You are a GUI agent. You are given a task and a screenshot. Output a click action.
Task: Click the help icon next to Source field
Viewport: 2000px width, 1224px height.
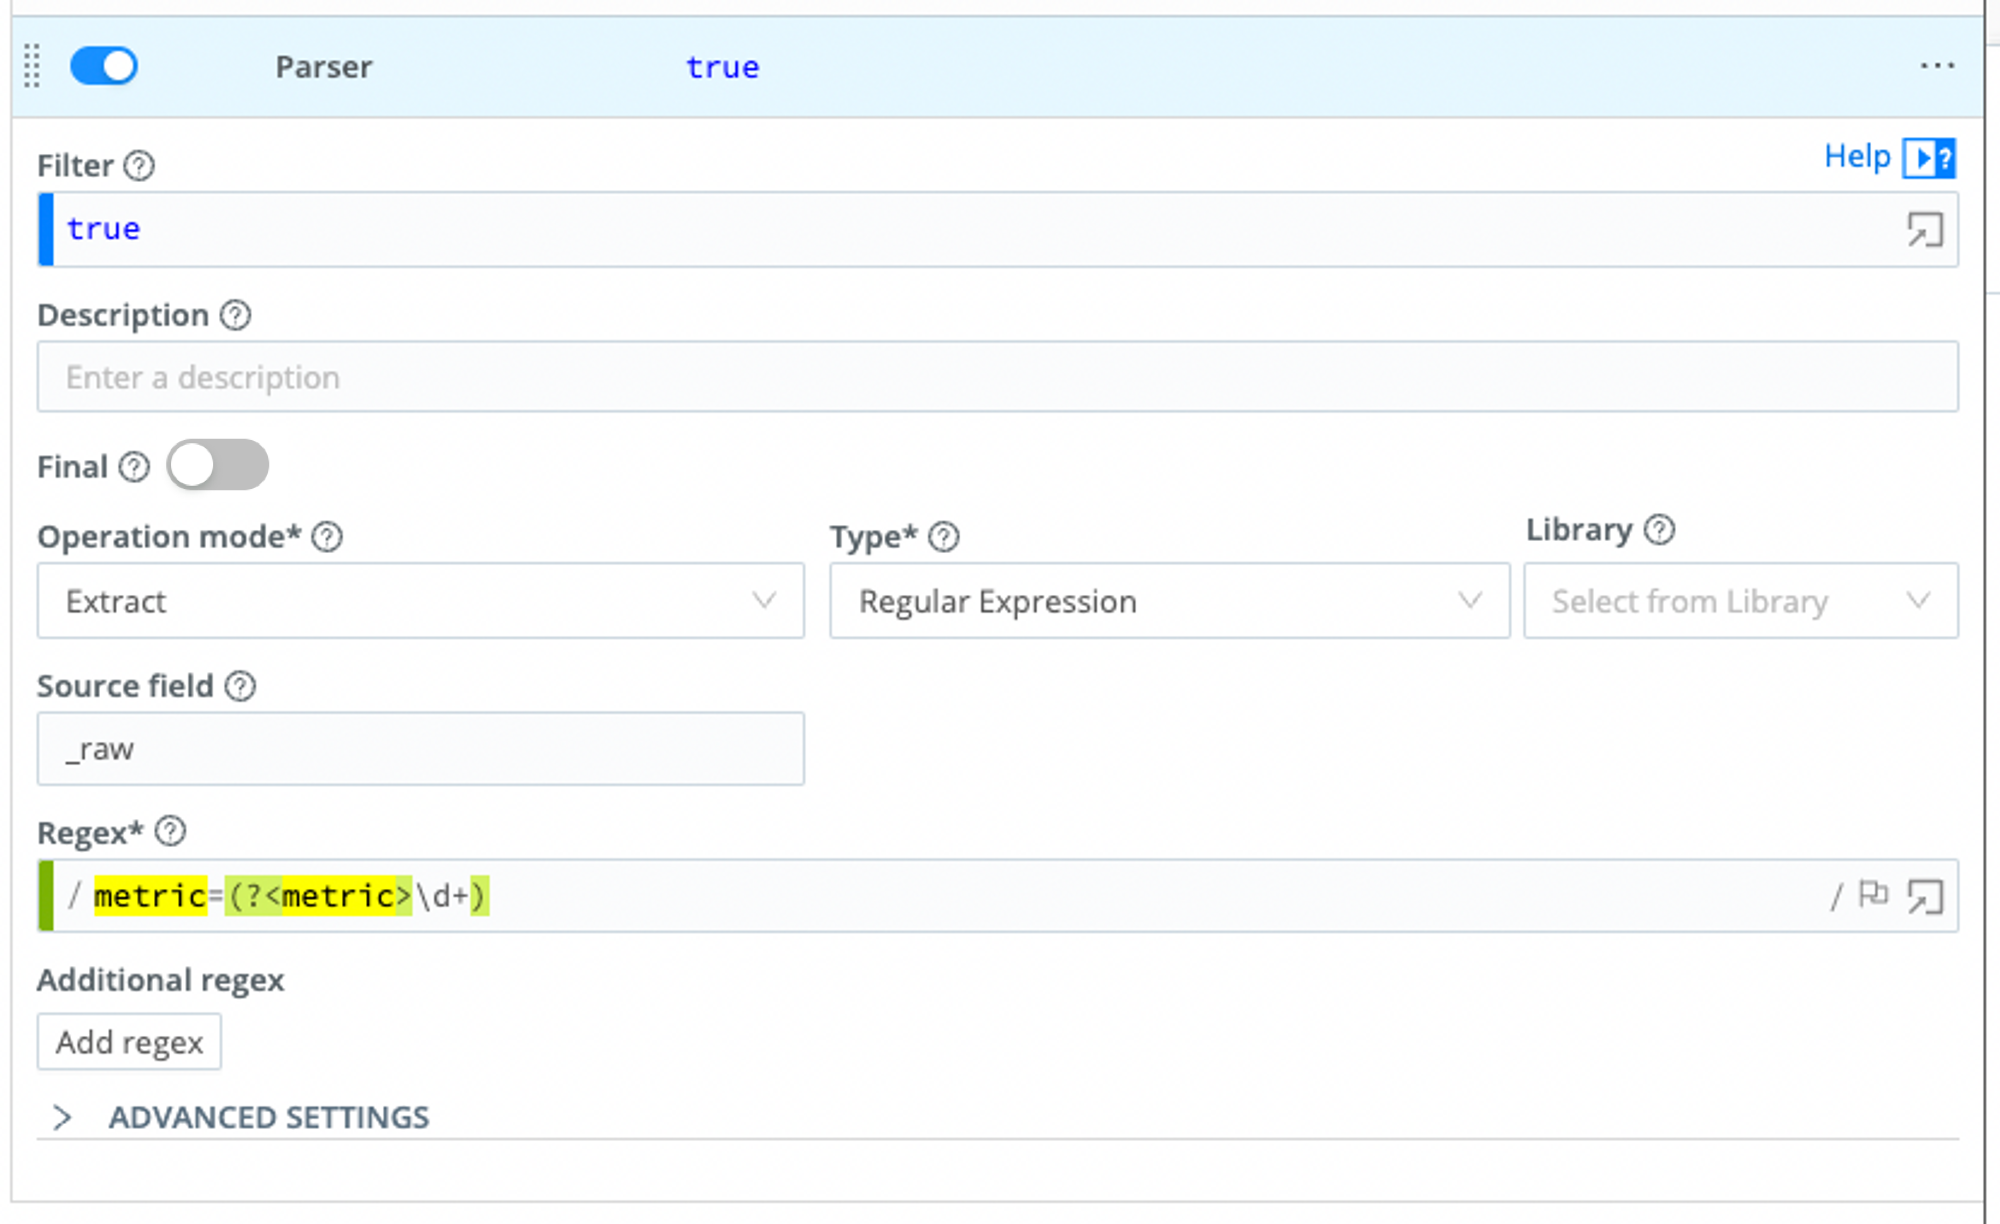point(239,686)
